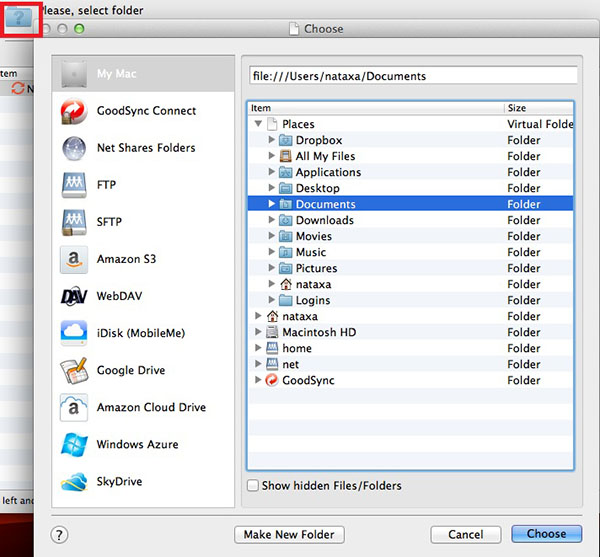Viewport: 600px width, 557px height.
Task: Click the Applications folder icon
Action: pyautogui.click(x=285, y=173)
